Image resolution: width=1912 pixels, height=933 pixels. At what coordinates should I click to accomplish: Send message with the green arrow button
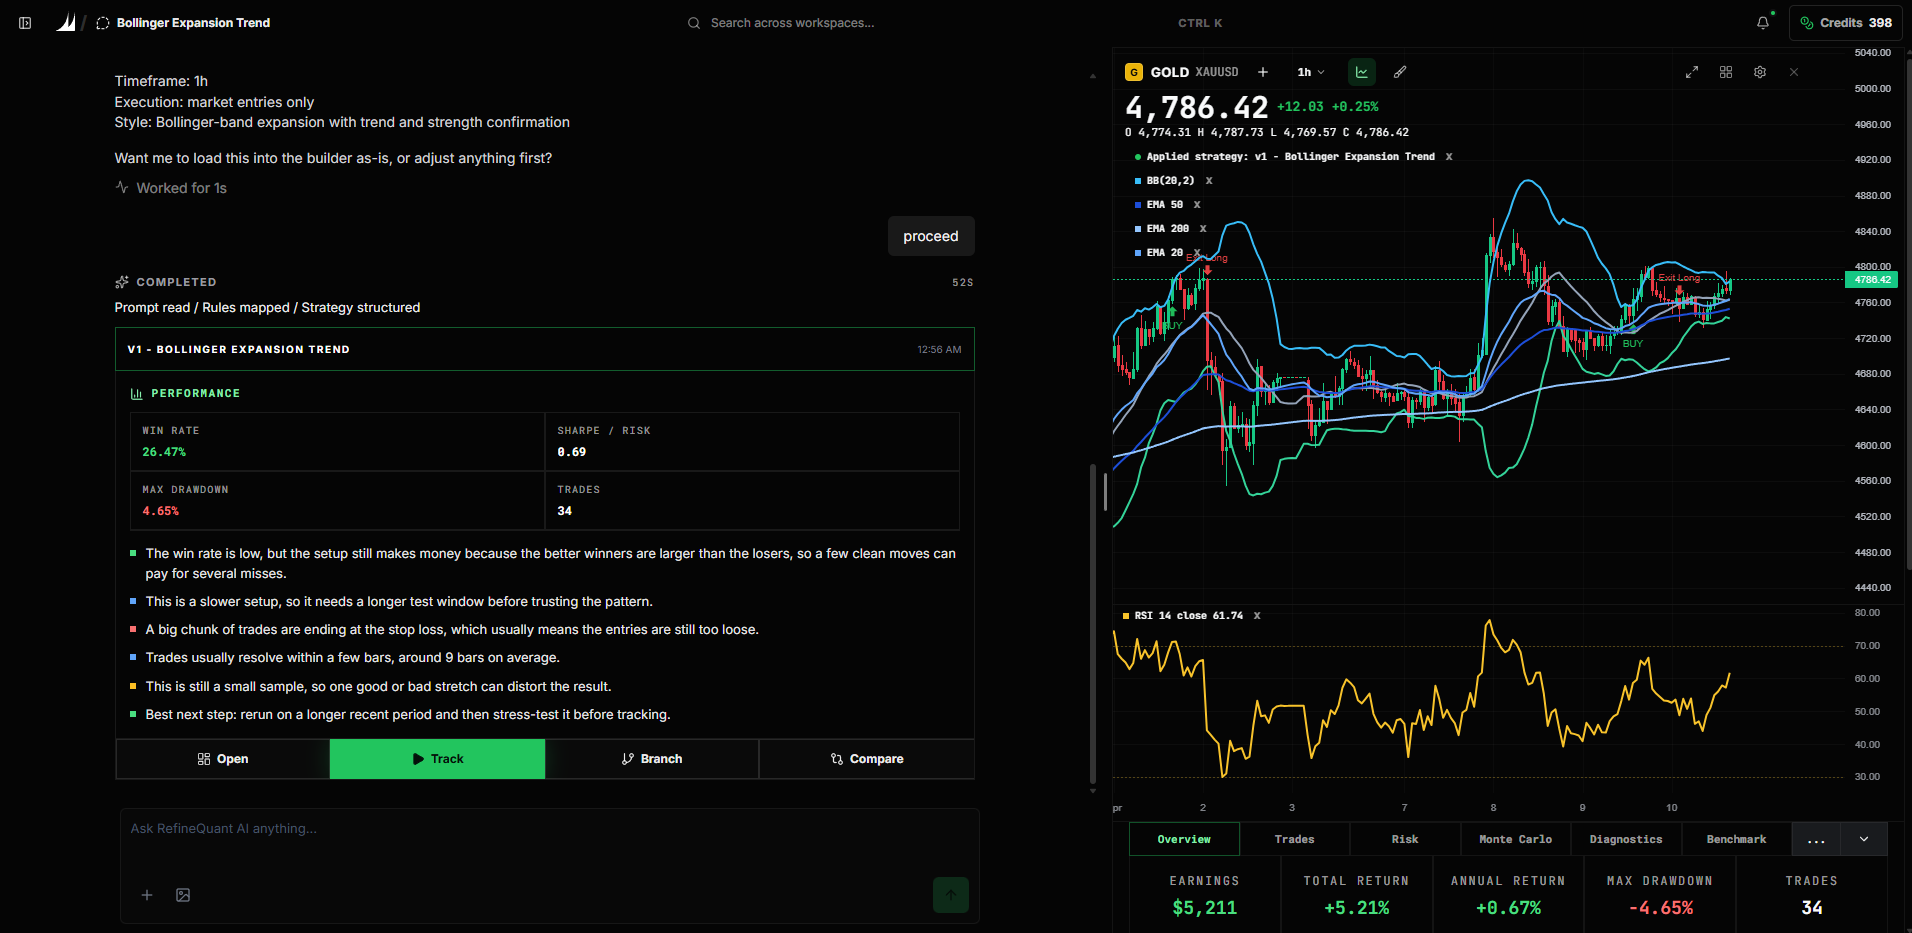pos(951,895)
